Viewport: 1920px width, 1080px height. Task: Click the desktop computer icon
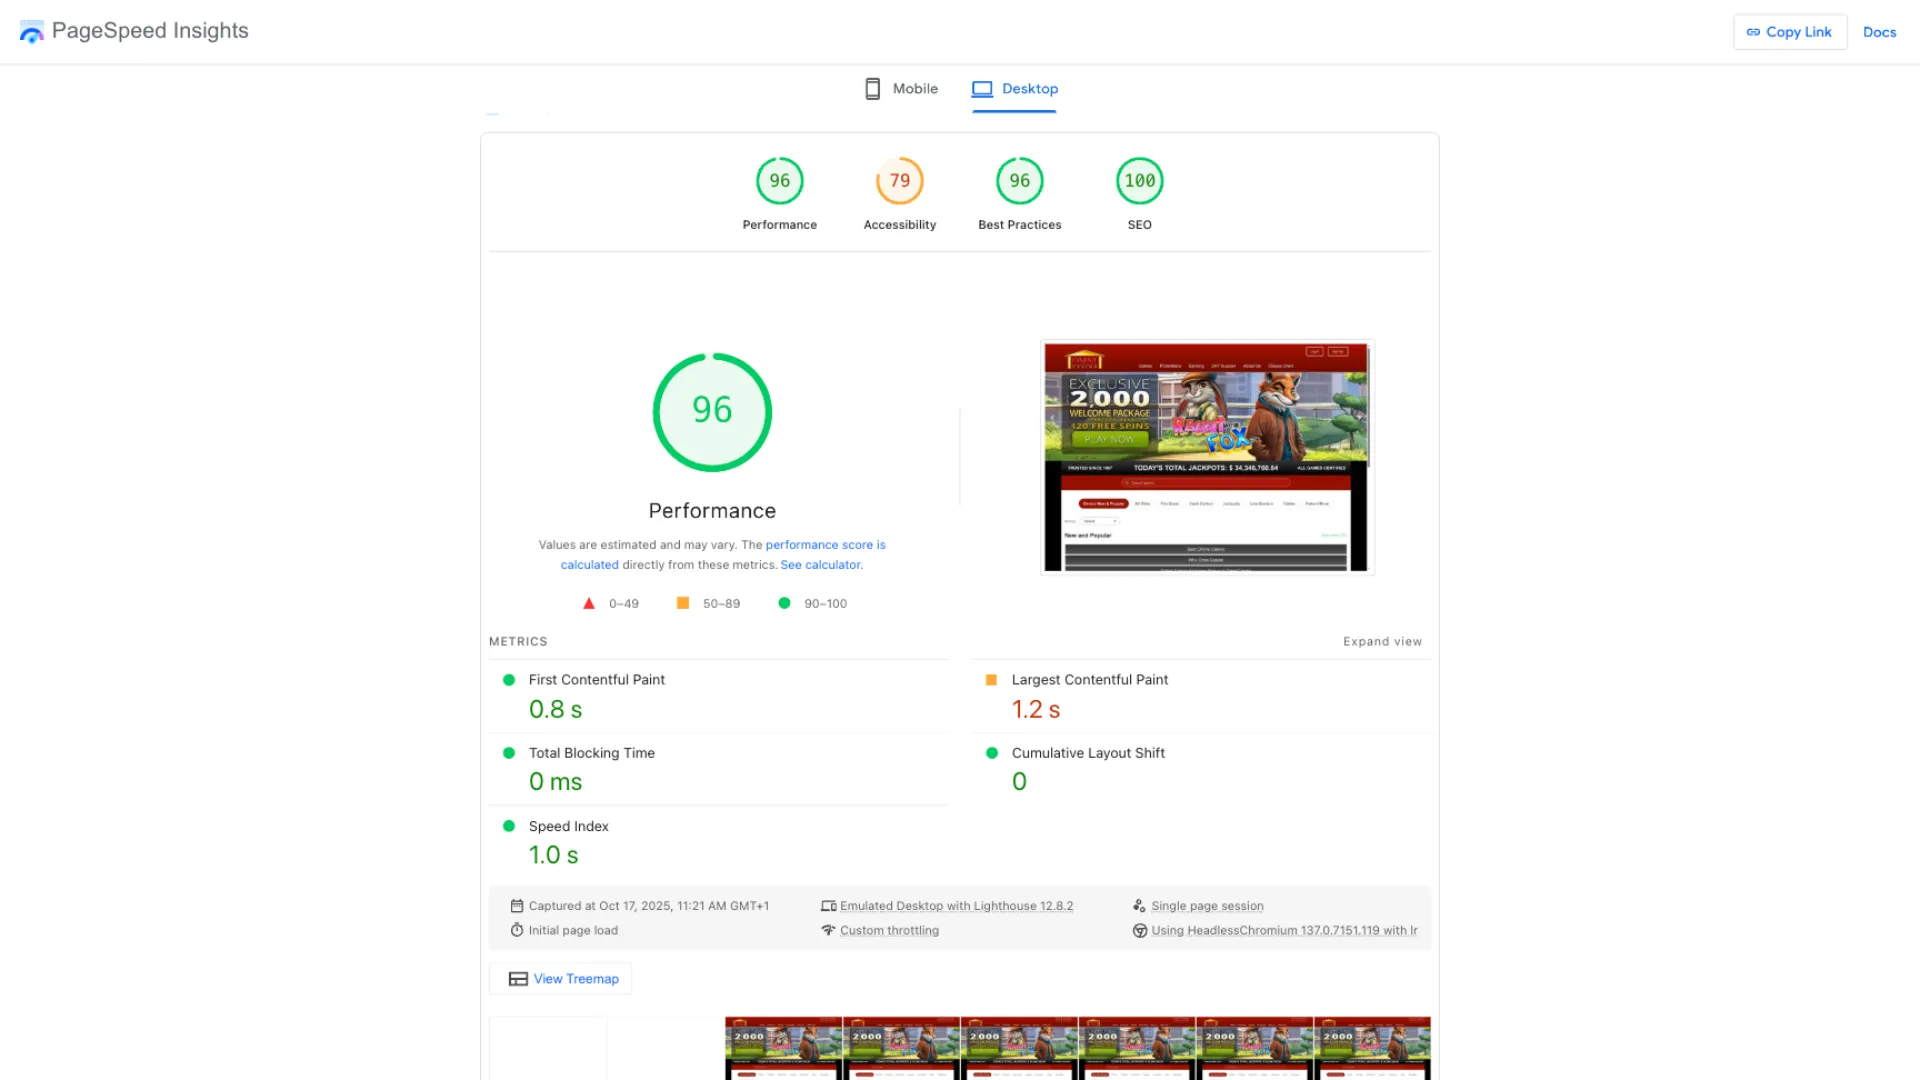coord(983,88)
